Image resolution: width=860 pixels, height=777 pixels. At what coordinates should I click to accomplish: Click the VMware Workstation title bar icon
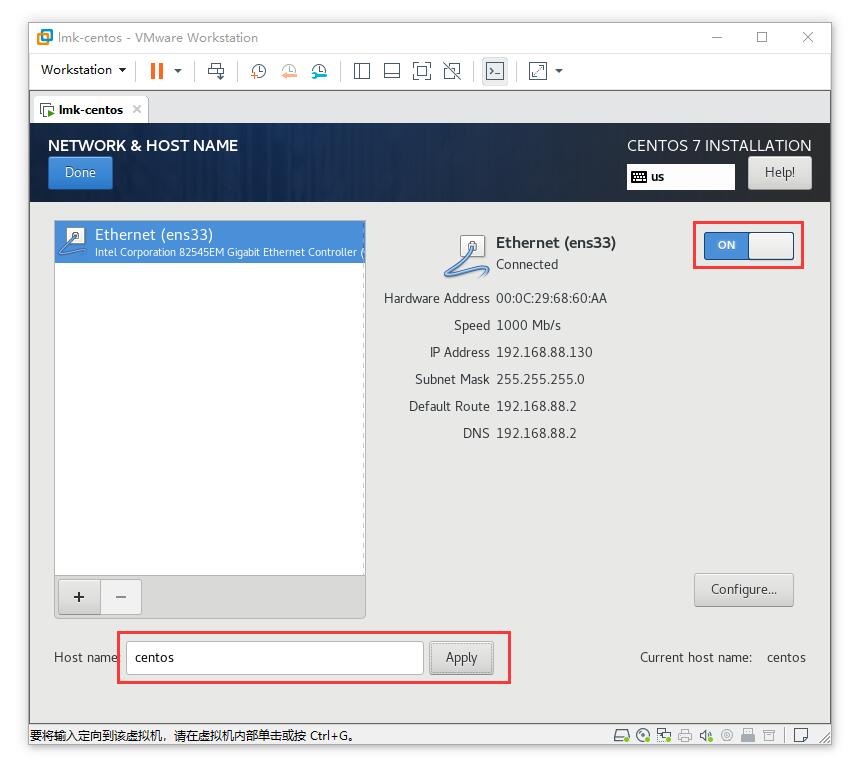click(x=45, y=37)
